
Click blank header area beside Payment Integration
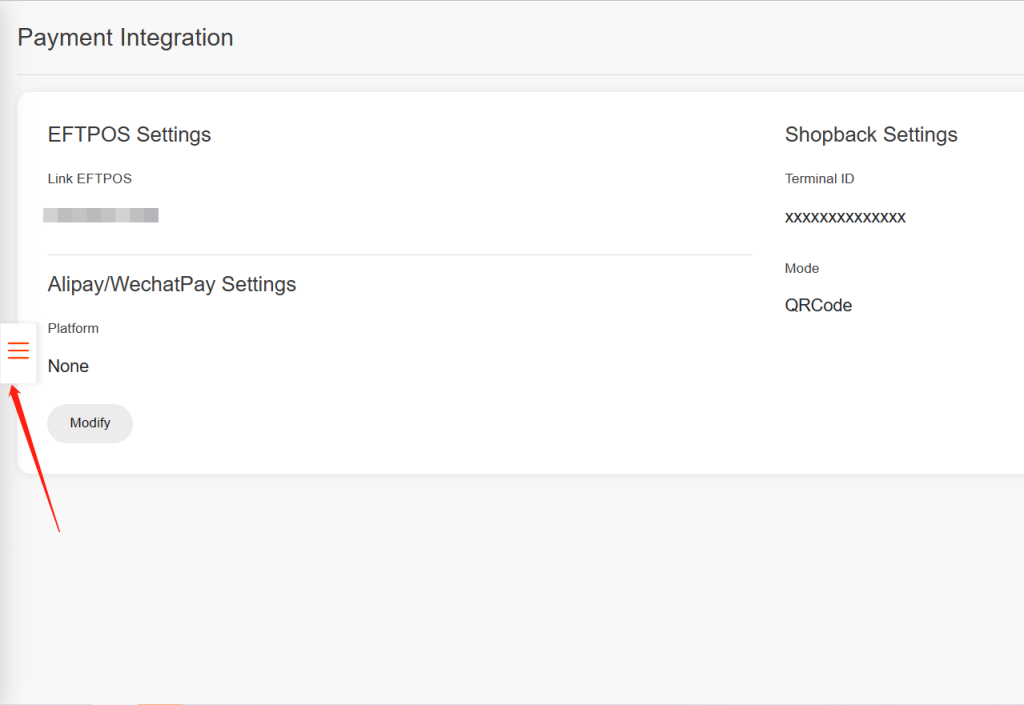tap(600, 38)
